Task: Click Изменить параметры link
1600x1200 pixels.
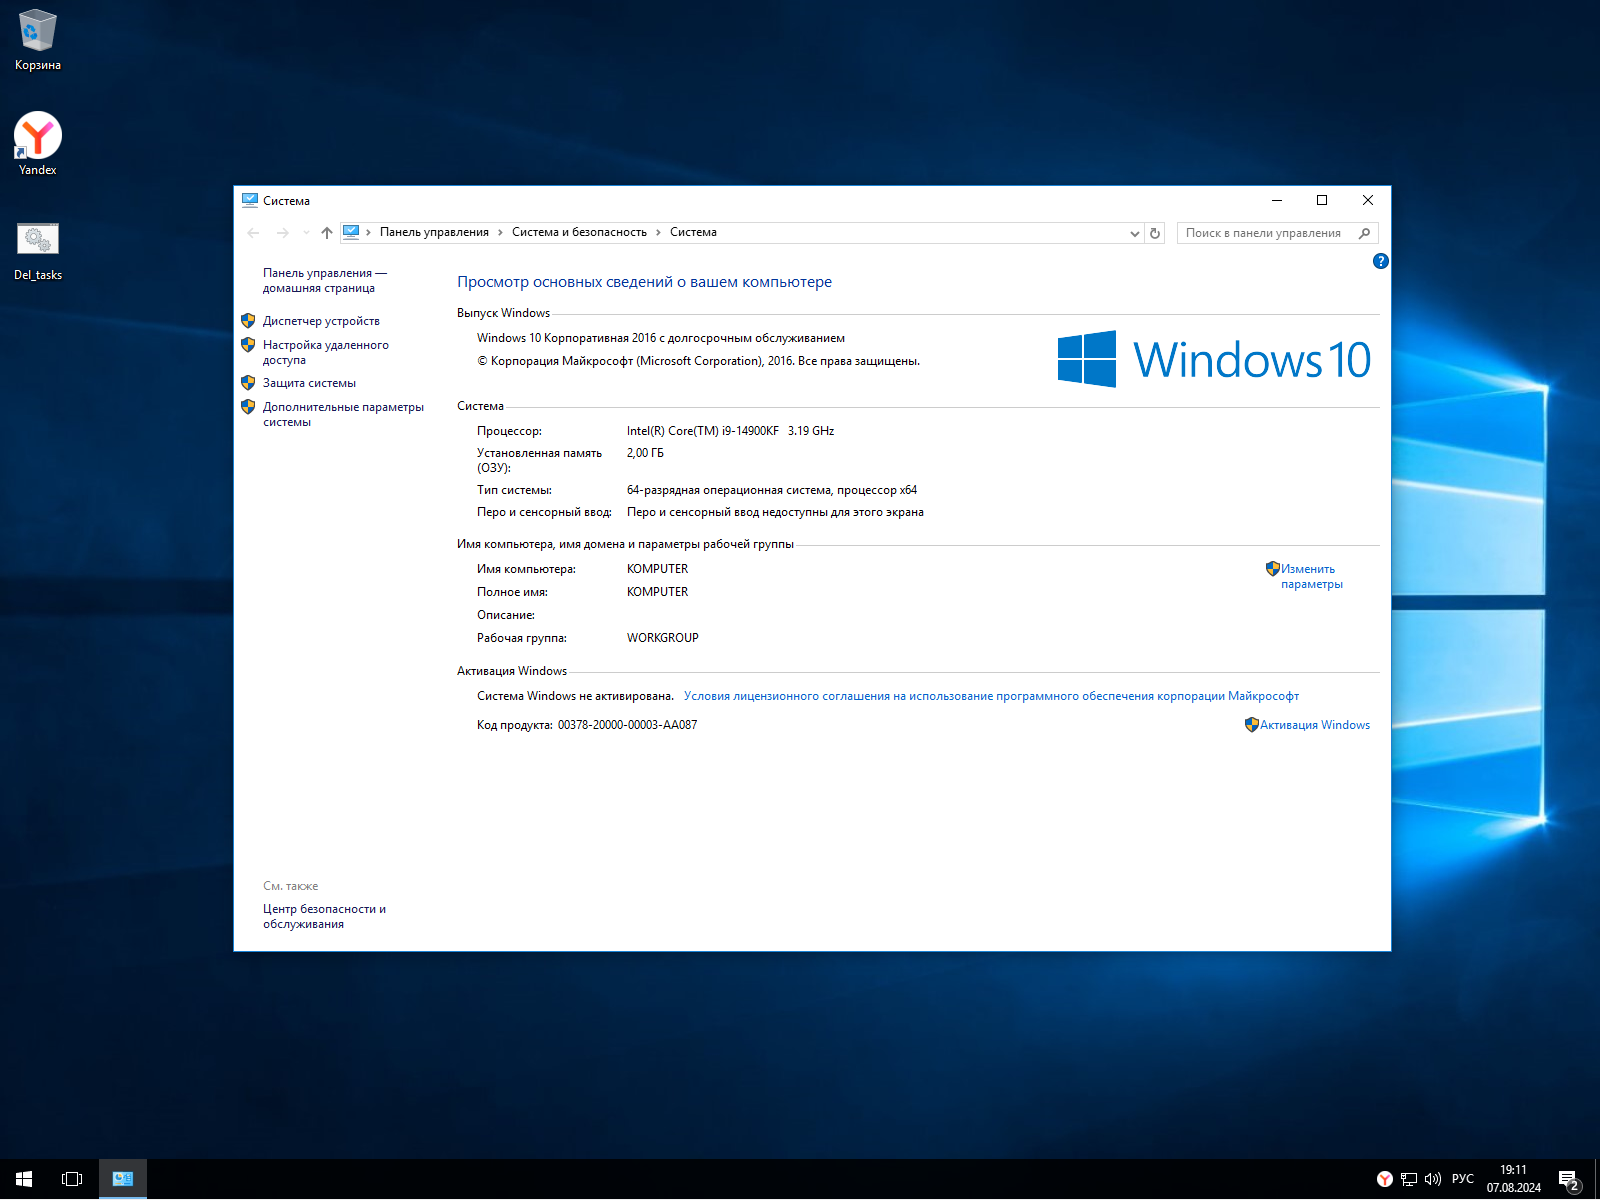Action: click(1312, 576)
